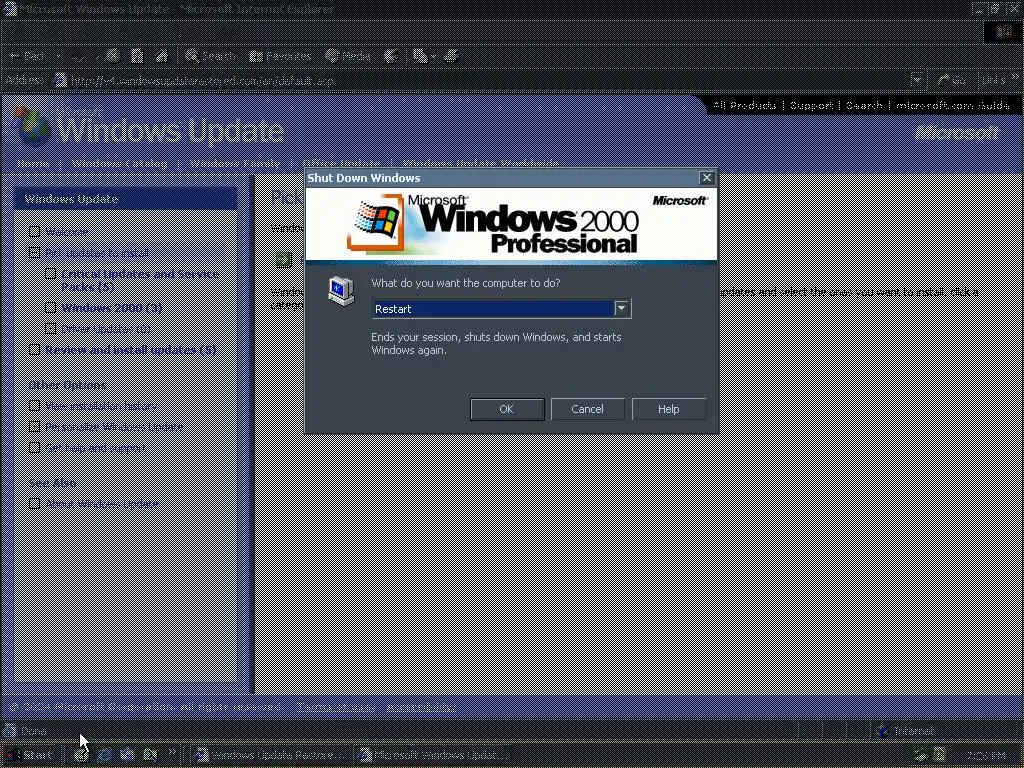The width and height of the screenshot is (1024, 768).
Task: Open the Windows 2000 (3) link
Action: point(112,308)
